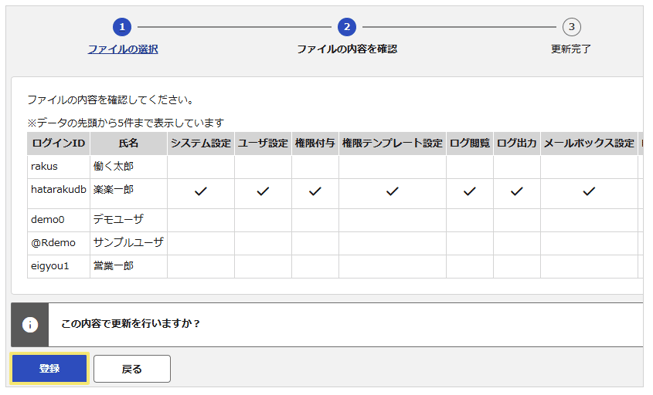The image size is (653, 395).
Task: Click the 権限テンプレート設定 column header
Action: (x=392, y=143)
